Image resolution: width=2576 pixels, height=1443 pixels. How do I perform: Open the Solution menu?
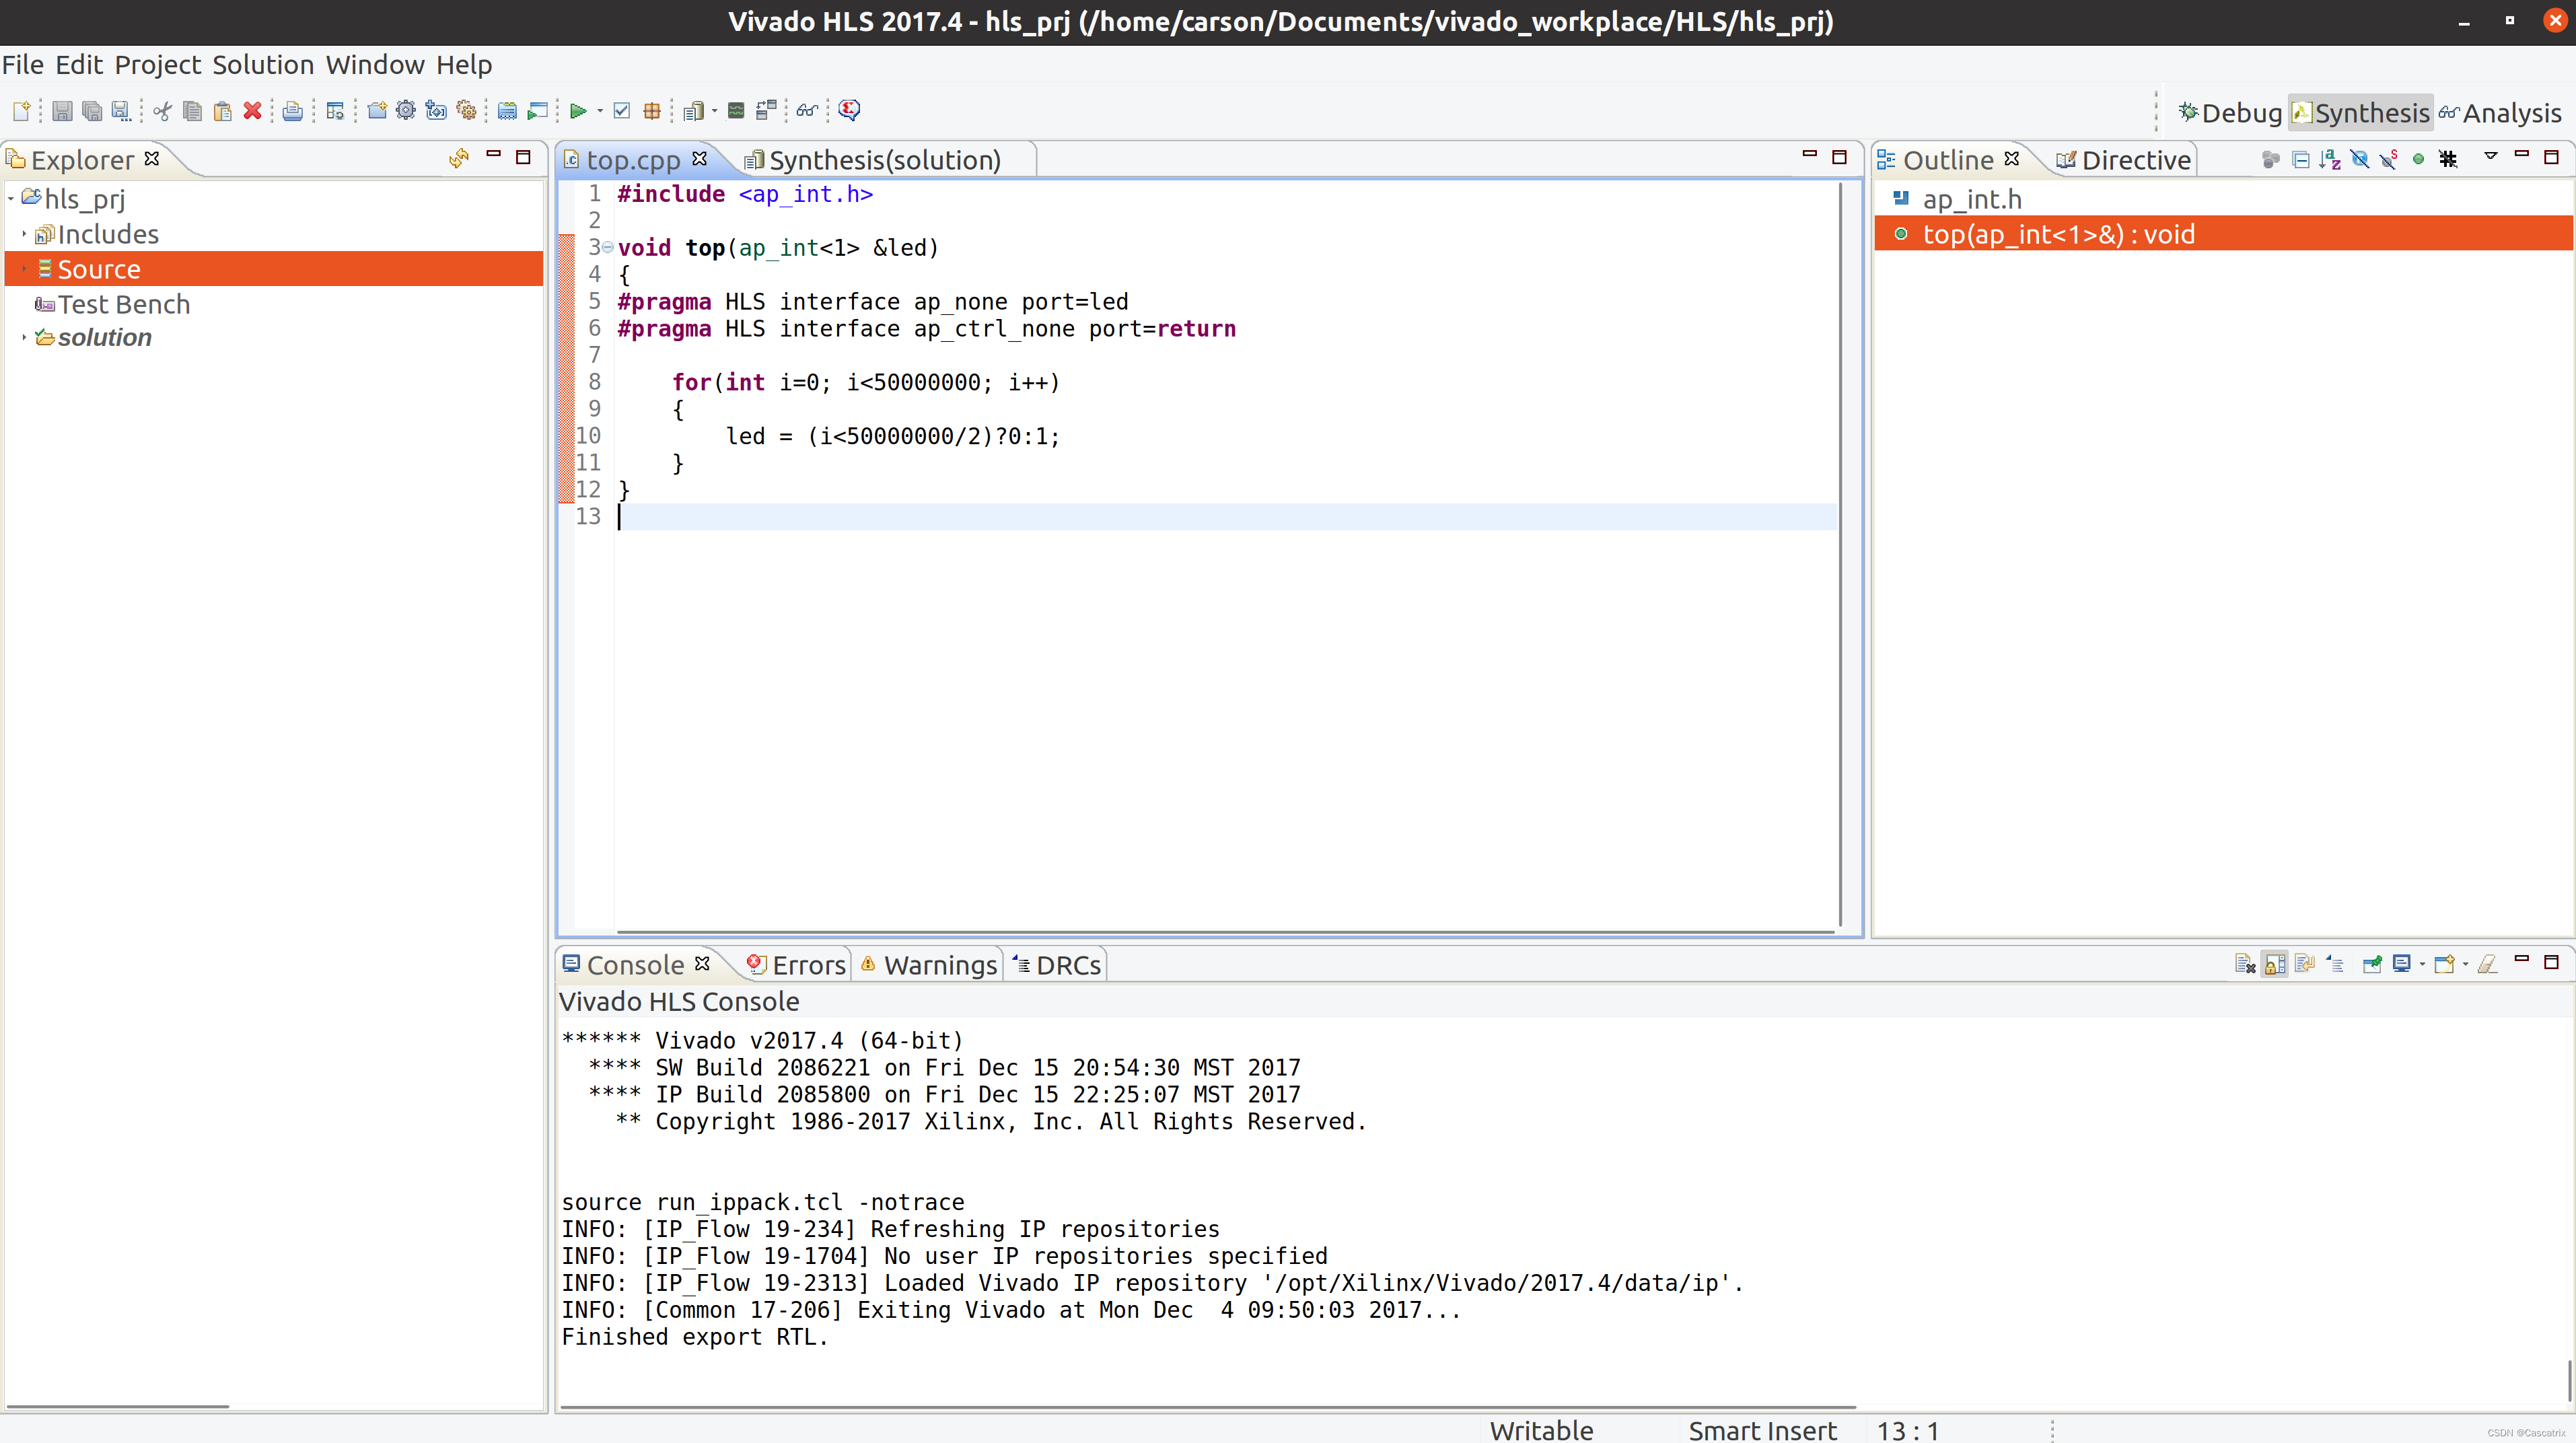tap(263, 65)
